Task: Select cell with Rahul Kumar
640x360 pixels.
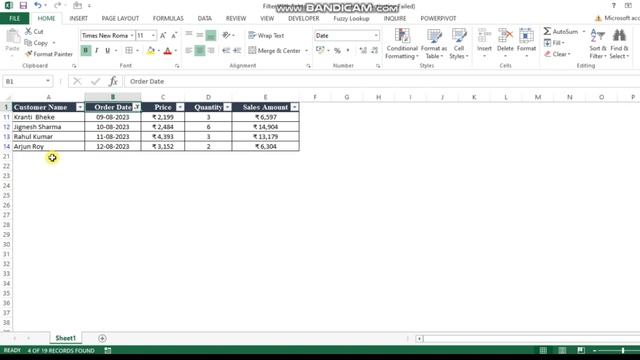Action: coord(48,136)
